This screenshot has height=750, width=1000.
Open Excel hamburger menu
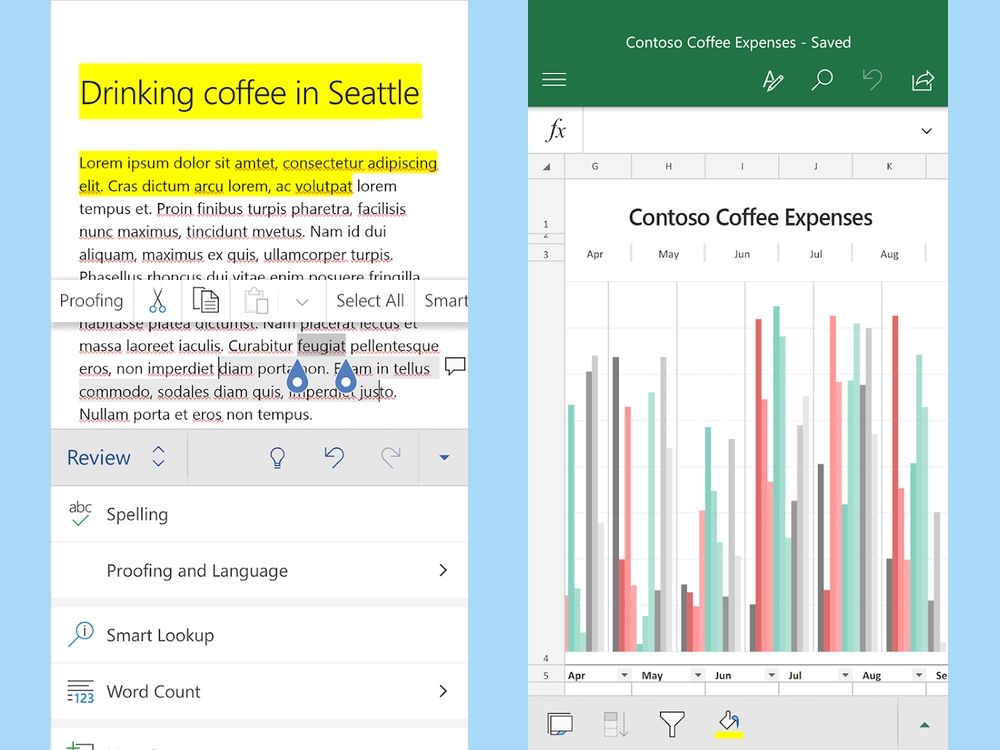point(554,80)
